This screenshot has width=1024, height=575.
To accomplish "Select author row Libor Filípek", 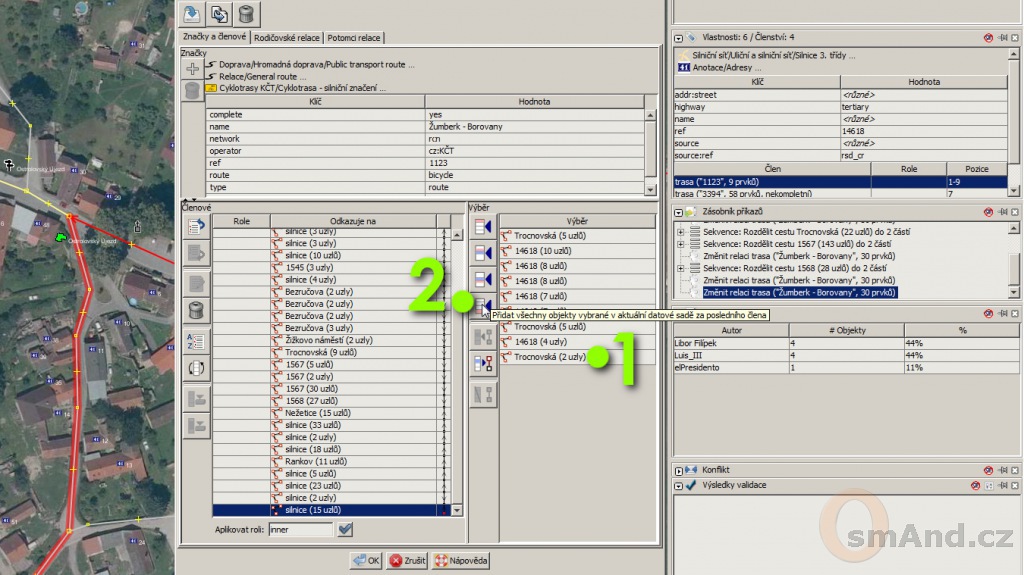I will coord(846,343).
